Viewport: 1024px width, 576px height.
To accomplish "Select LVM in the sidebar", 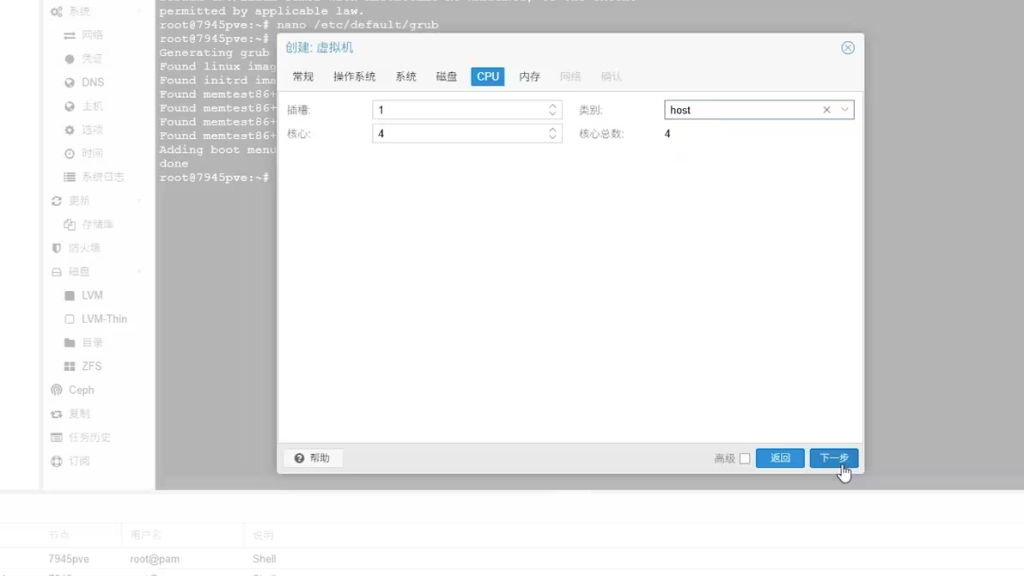I will pos(92,295).
